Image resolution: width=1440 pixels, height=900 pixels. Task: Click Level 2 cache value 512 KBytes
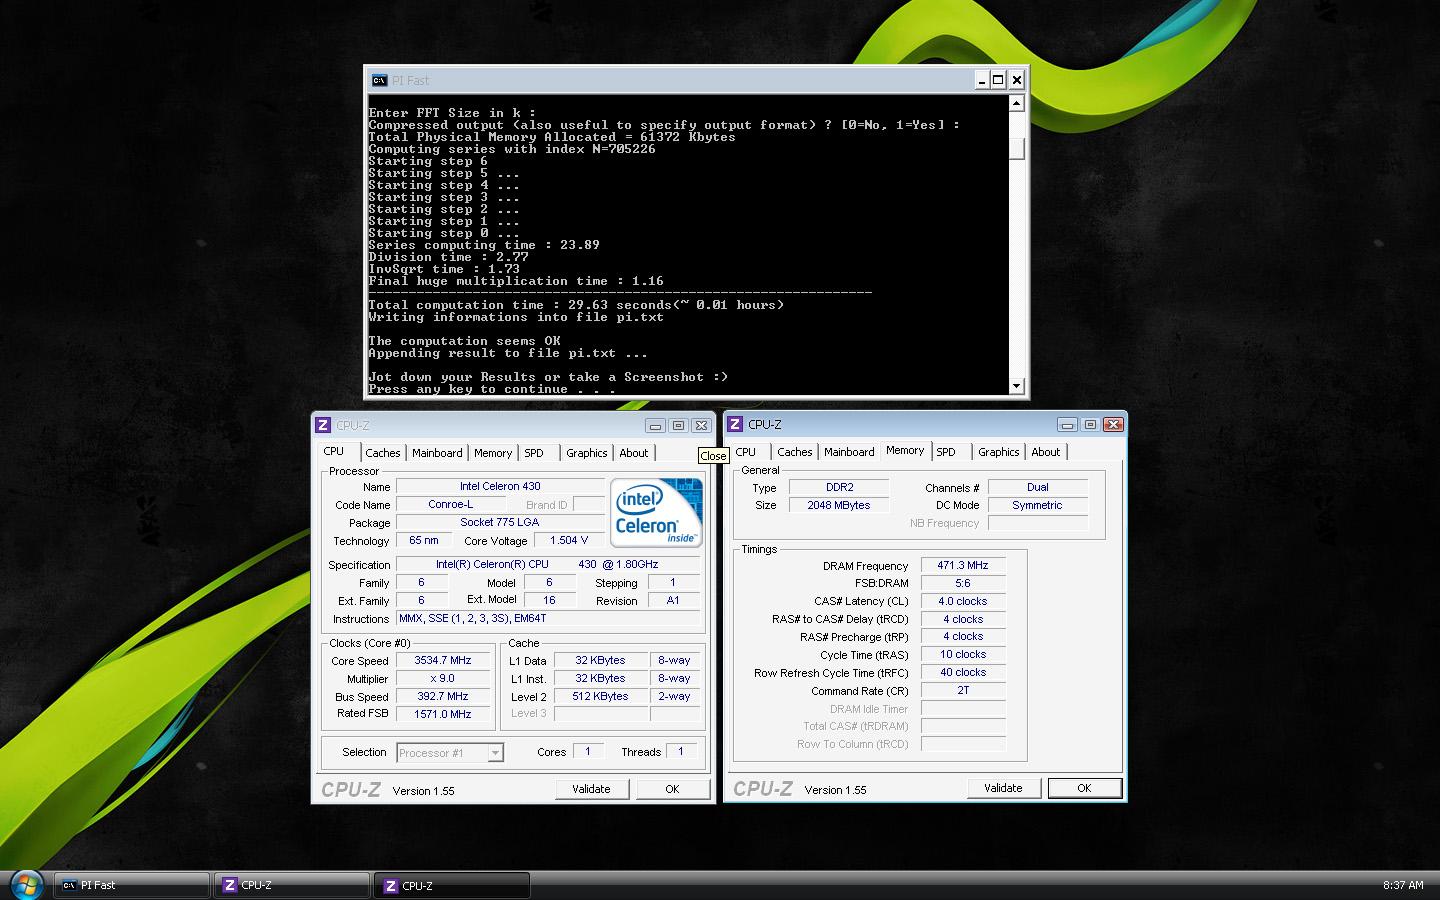pyautogui.click(x=601, y=697)
